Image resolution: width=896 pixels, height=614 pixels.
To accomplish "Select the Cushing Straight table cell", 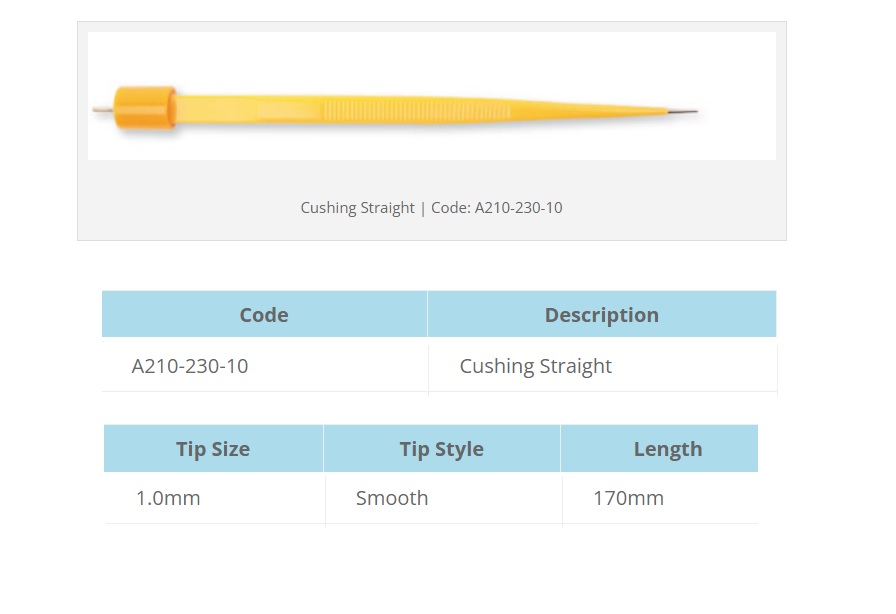I will pyautogui.click(x=535, y=366).
